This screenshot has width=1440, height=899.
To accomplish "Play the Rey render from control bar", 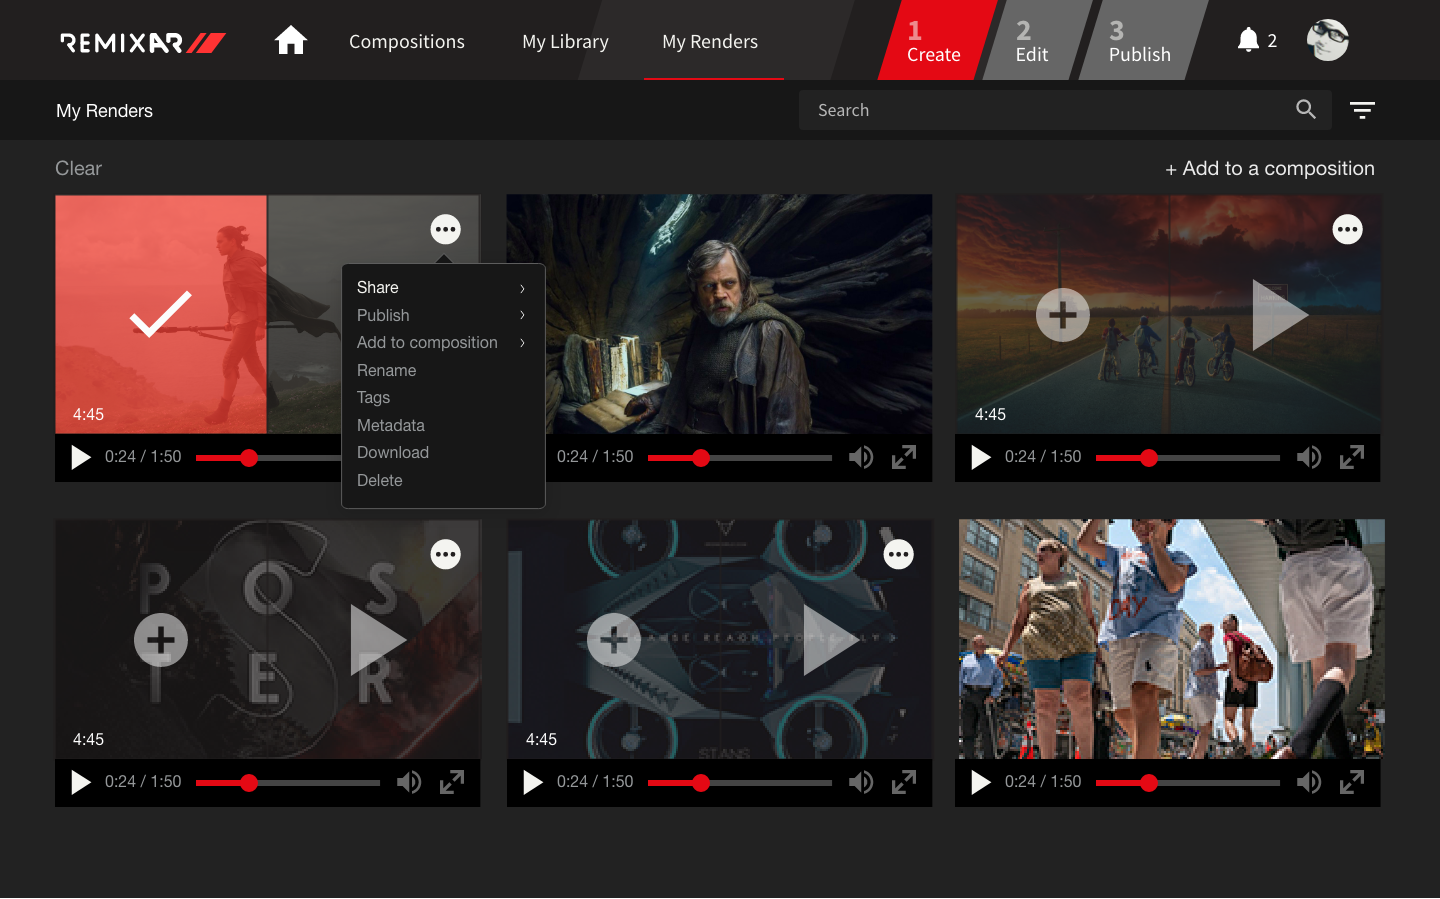I will (80, 457).
